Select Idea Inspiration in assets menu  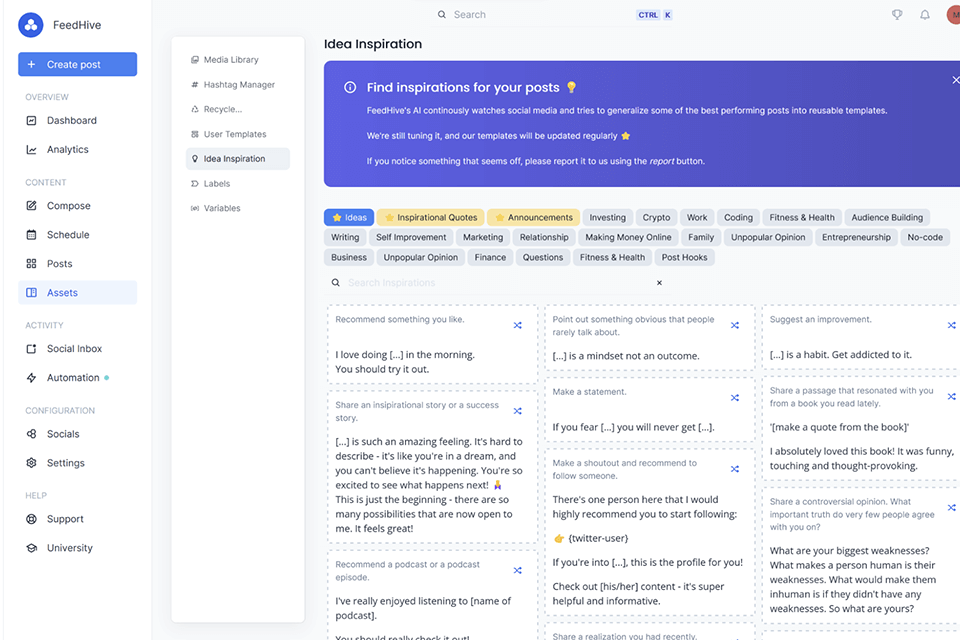238,159
